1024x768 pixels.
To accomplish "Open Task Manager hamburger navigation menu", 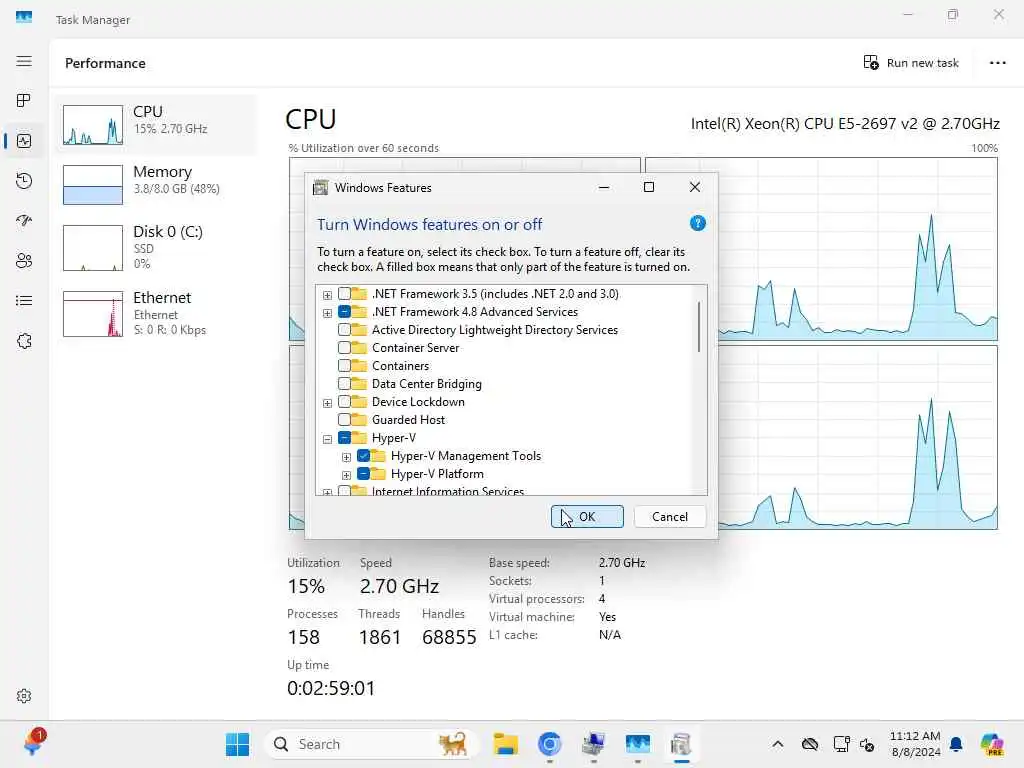I will tap(24, 61).
